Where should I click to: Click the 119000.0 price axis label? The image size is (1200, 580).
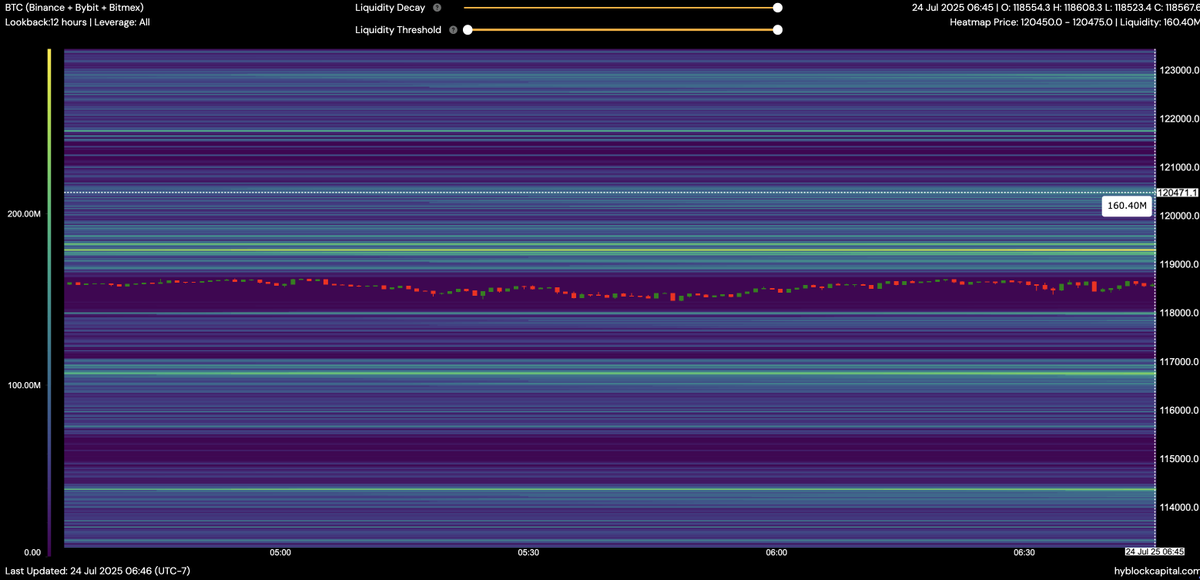(1179, 265)
